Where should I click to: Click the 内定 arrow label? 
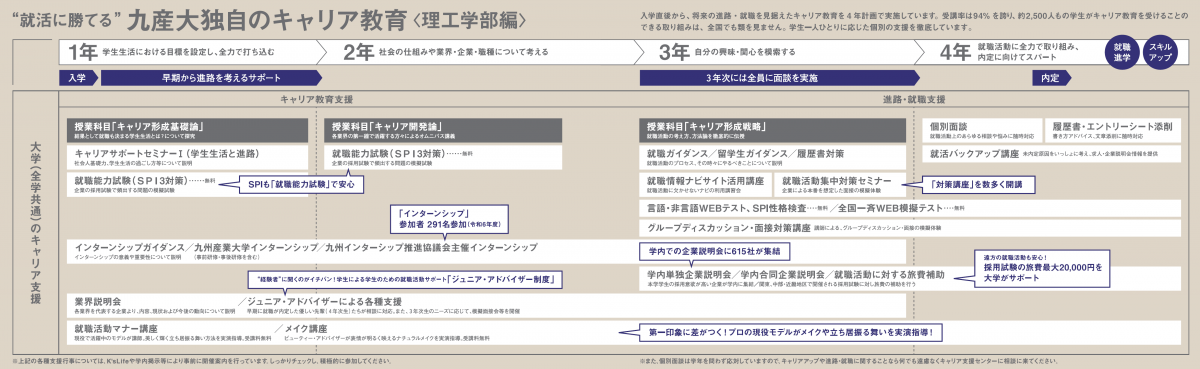1051,77
